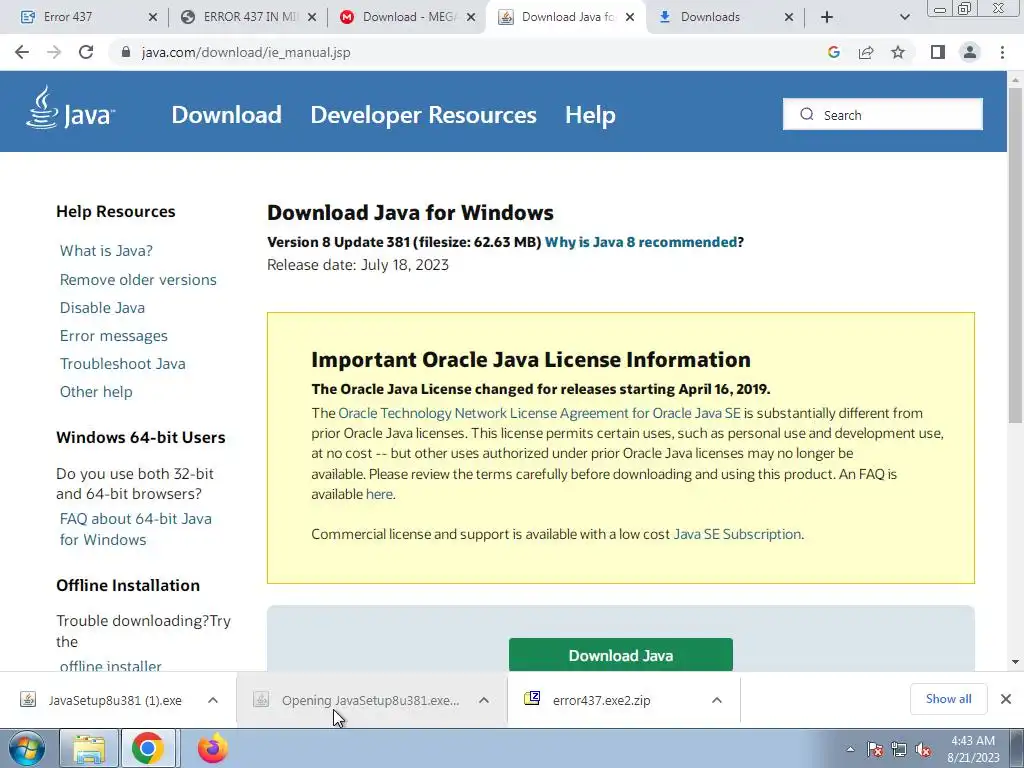The image size is (1024, 768).
Task: Expand options for error437.exe2.zip download
Action: coord(716,700)
